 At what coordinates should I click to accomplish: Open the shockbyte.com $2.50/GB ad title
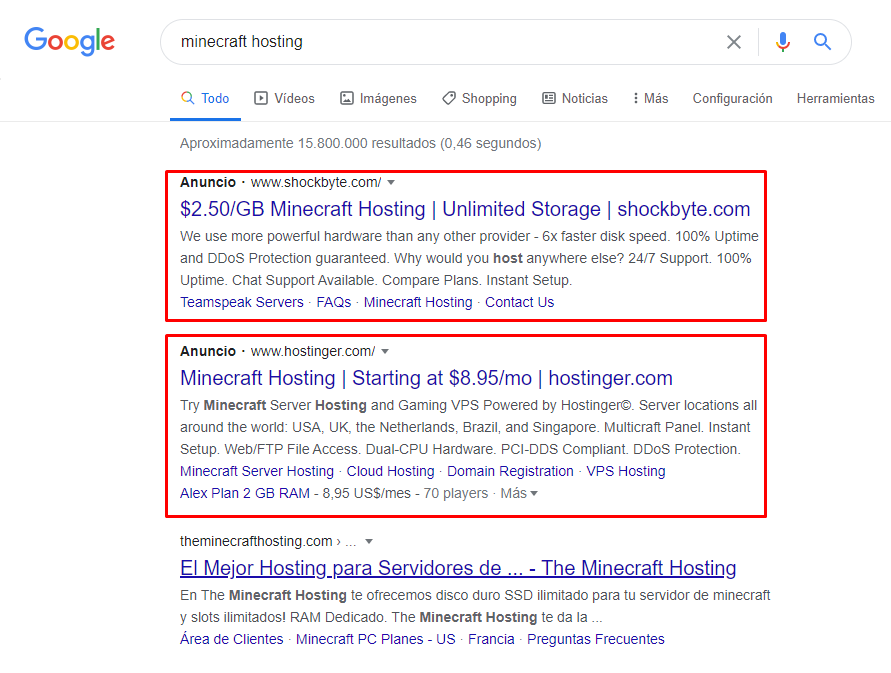tap(465, 209)
